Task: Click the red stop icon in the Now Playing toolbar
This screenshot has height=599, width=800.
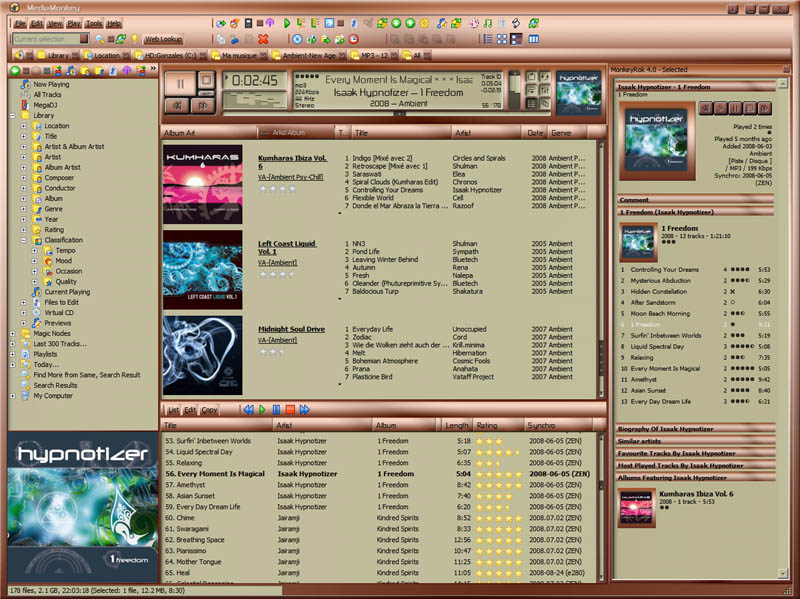Action: click(x=290, y=410)
